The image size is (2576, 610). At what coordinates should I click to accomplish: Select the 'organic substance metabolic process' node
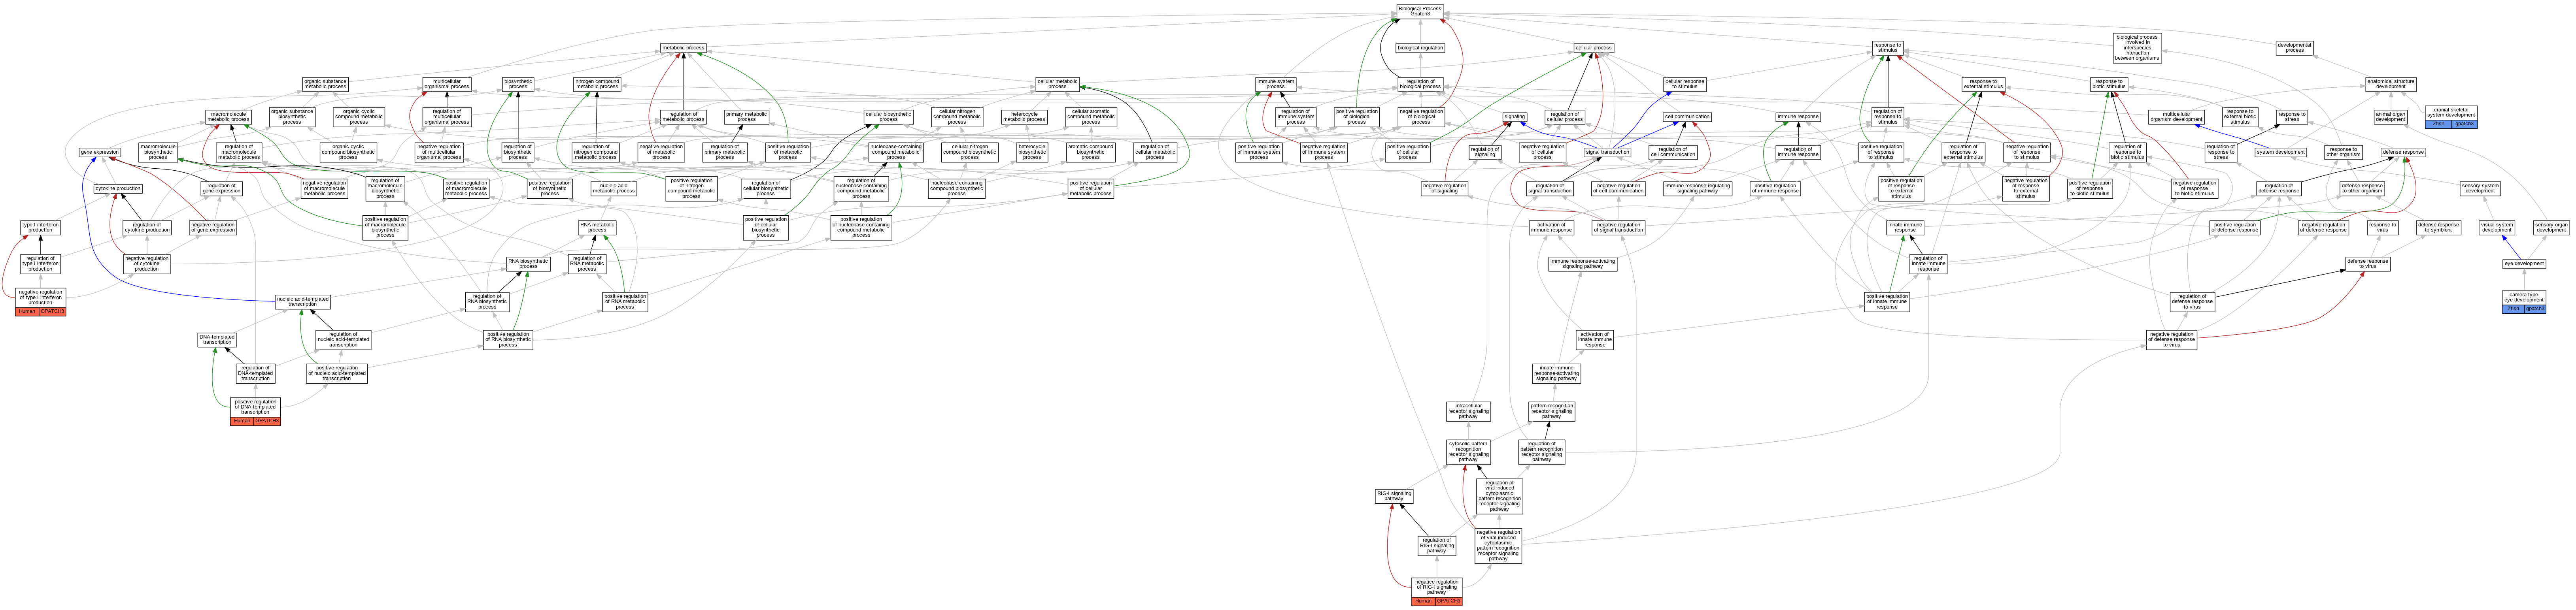325,84
